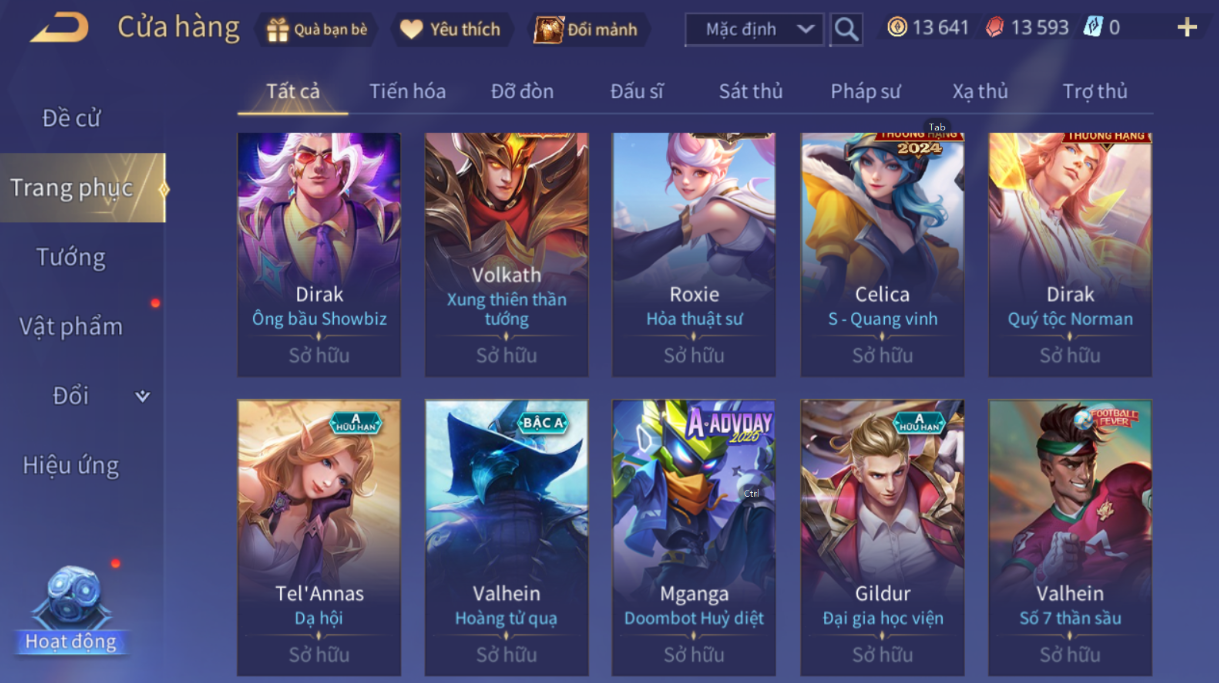
Task: Expand the Đổi sidebar menu chevron
Action: point(142,396)
